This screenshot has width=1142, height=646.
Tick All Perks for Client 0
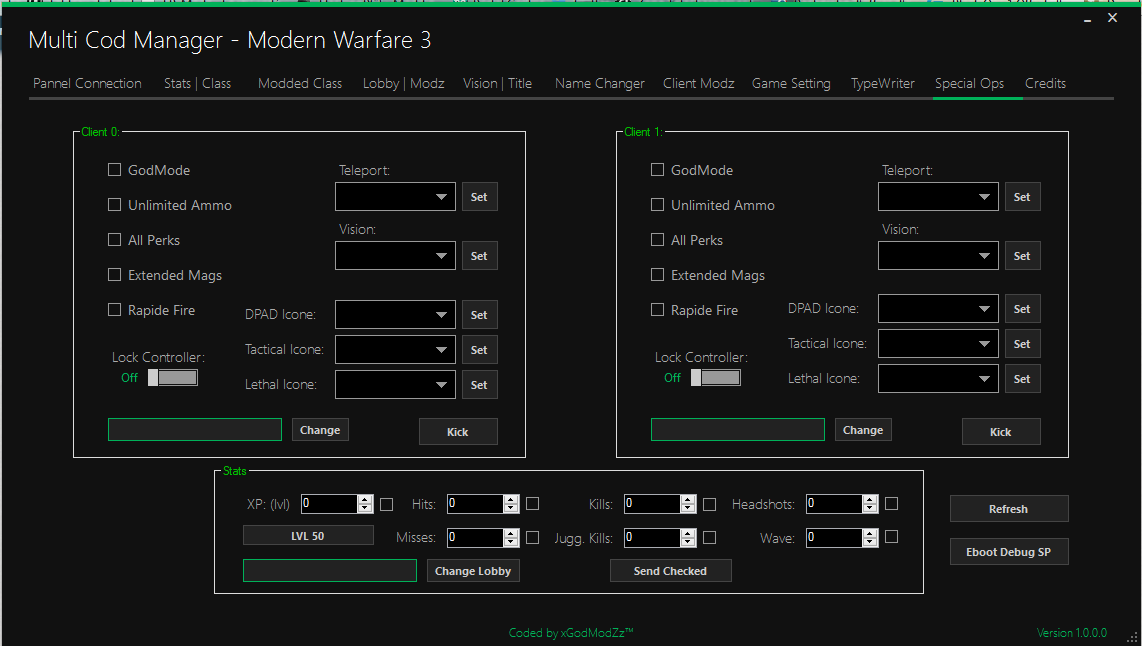tap(114, 240)
